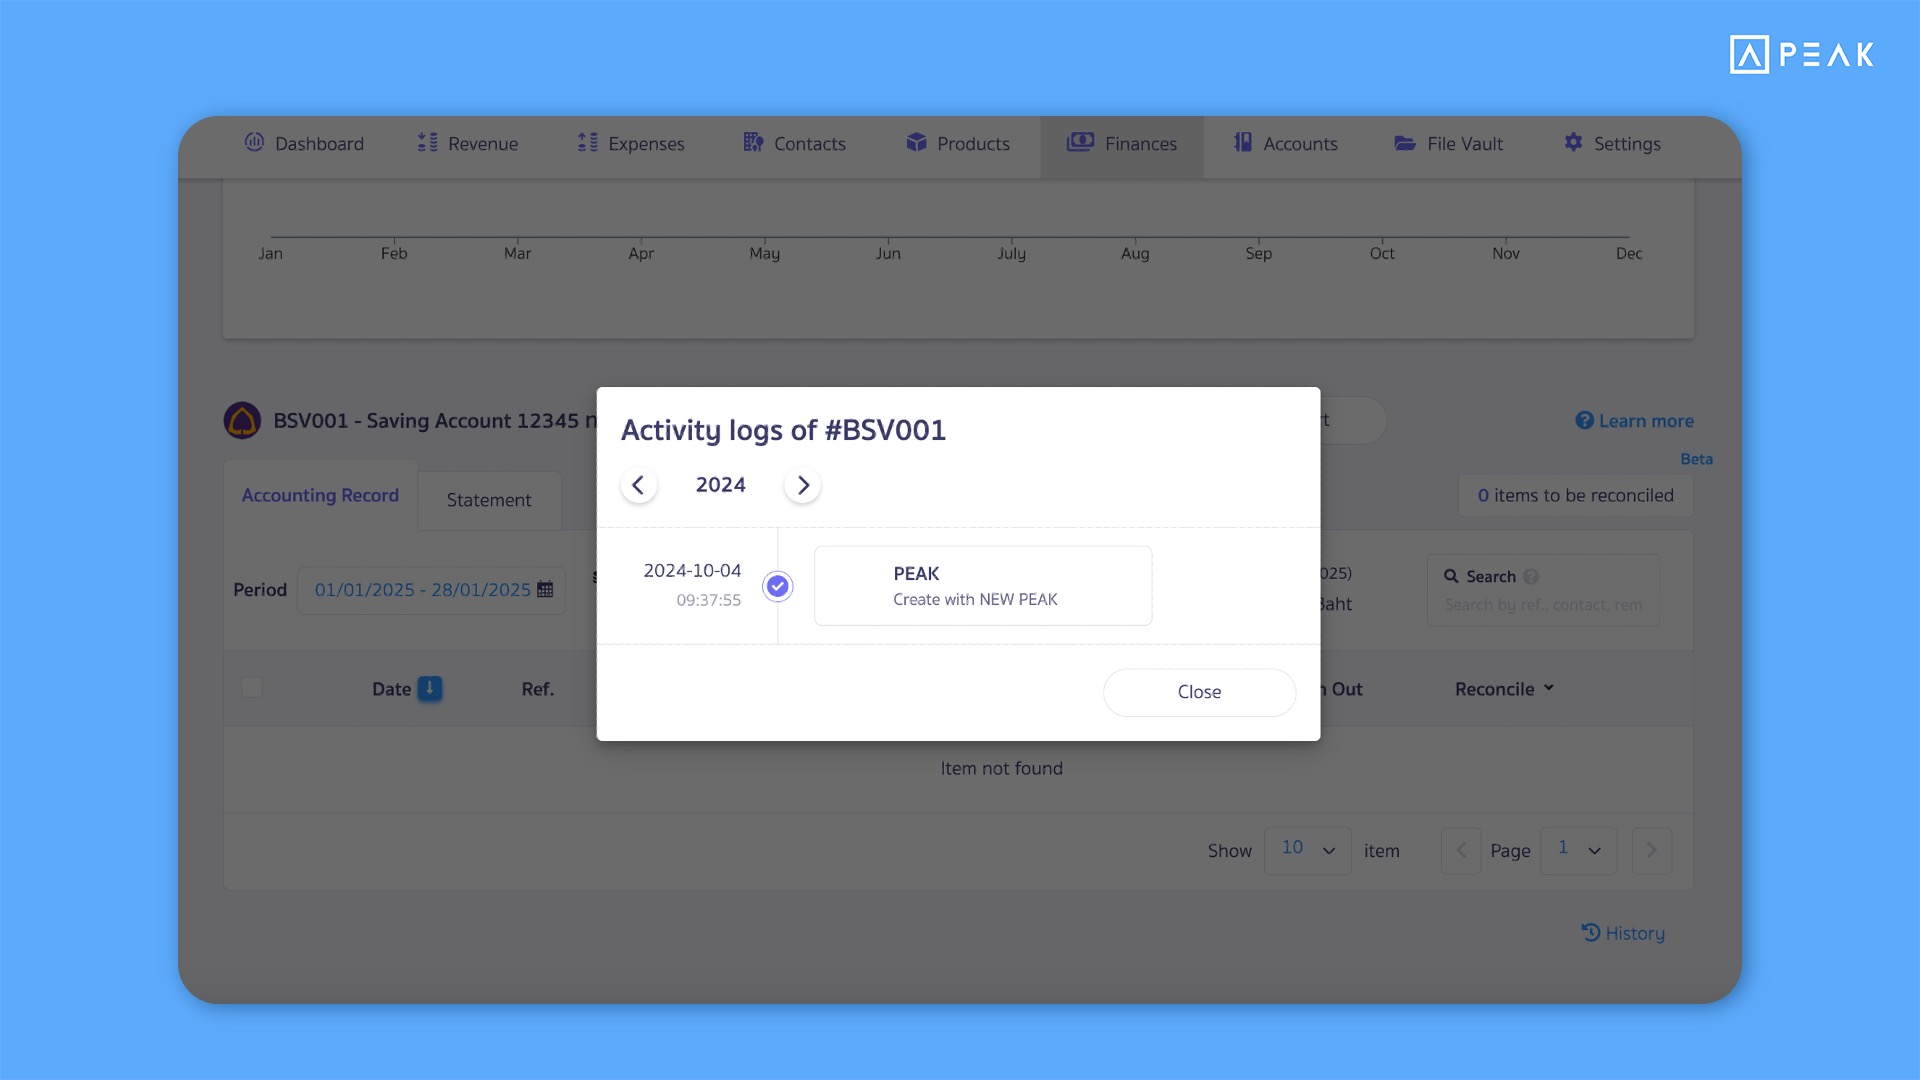1920x1080 pixels.
Task: Switch to the Statement tab
Action: (x=489, y=500)
